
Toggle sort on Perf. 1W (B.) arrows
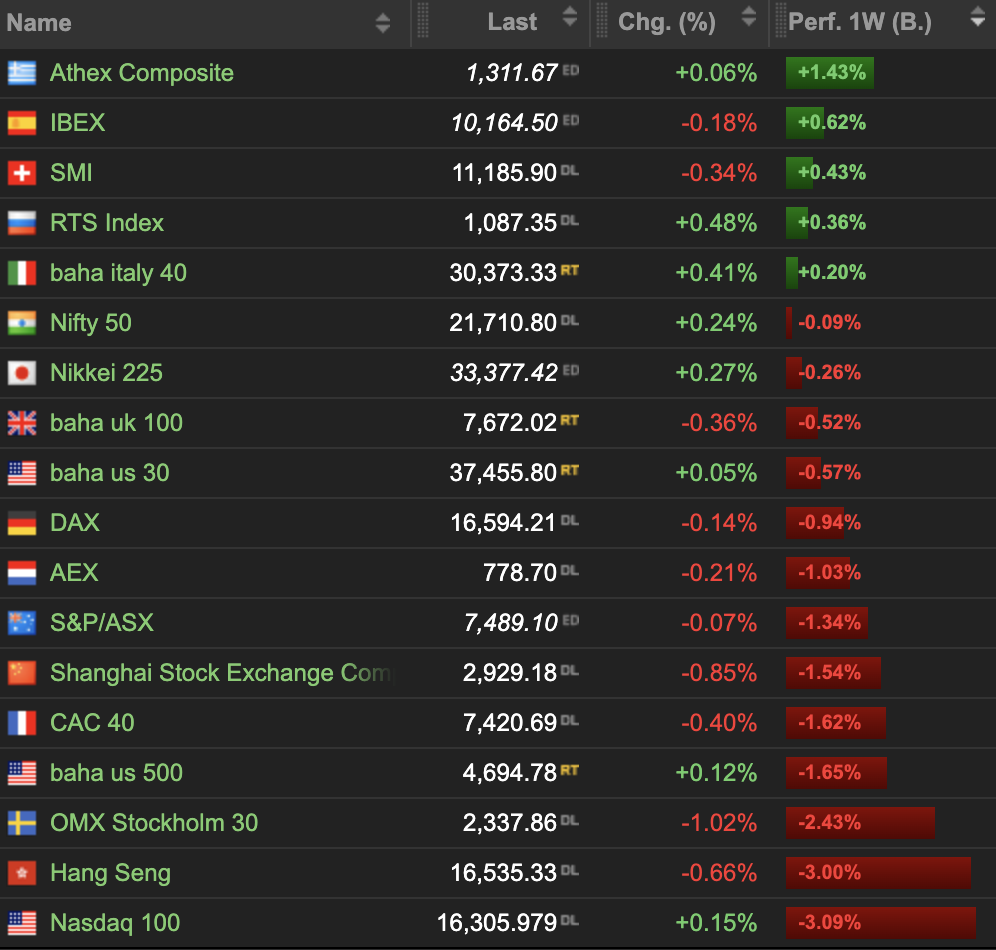click(x=977, y=18)
